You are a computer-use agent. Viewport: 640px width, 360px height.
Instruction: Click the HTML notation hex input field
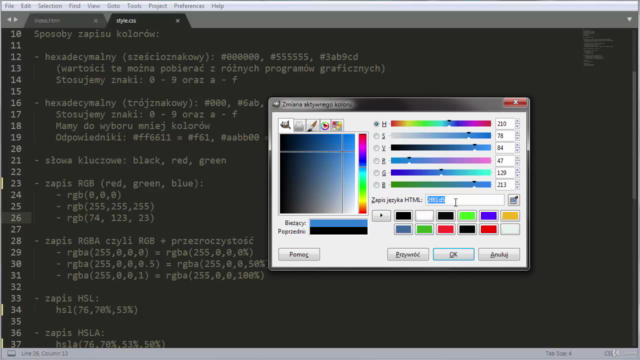click(x=464, y=200)
